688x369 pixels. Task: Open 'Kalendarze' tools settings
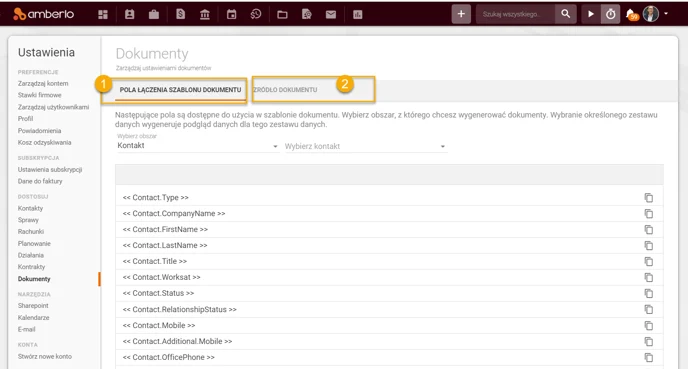pyautogui.click(x=33, y=318)
